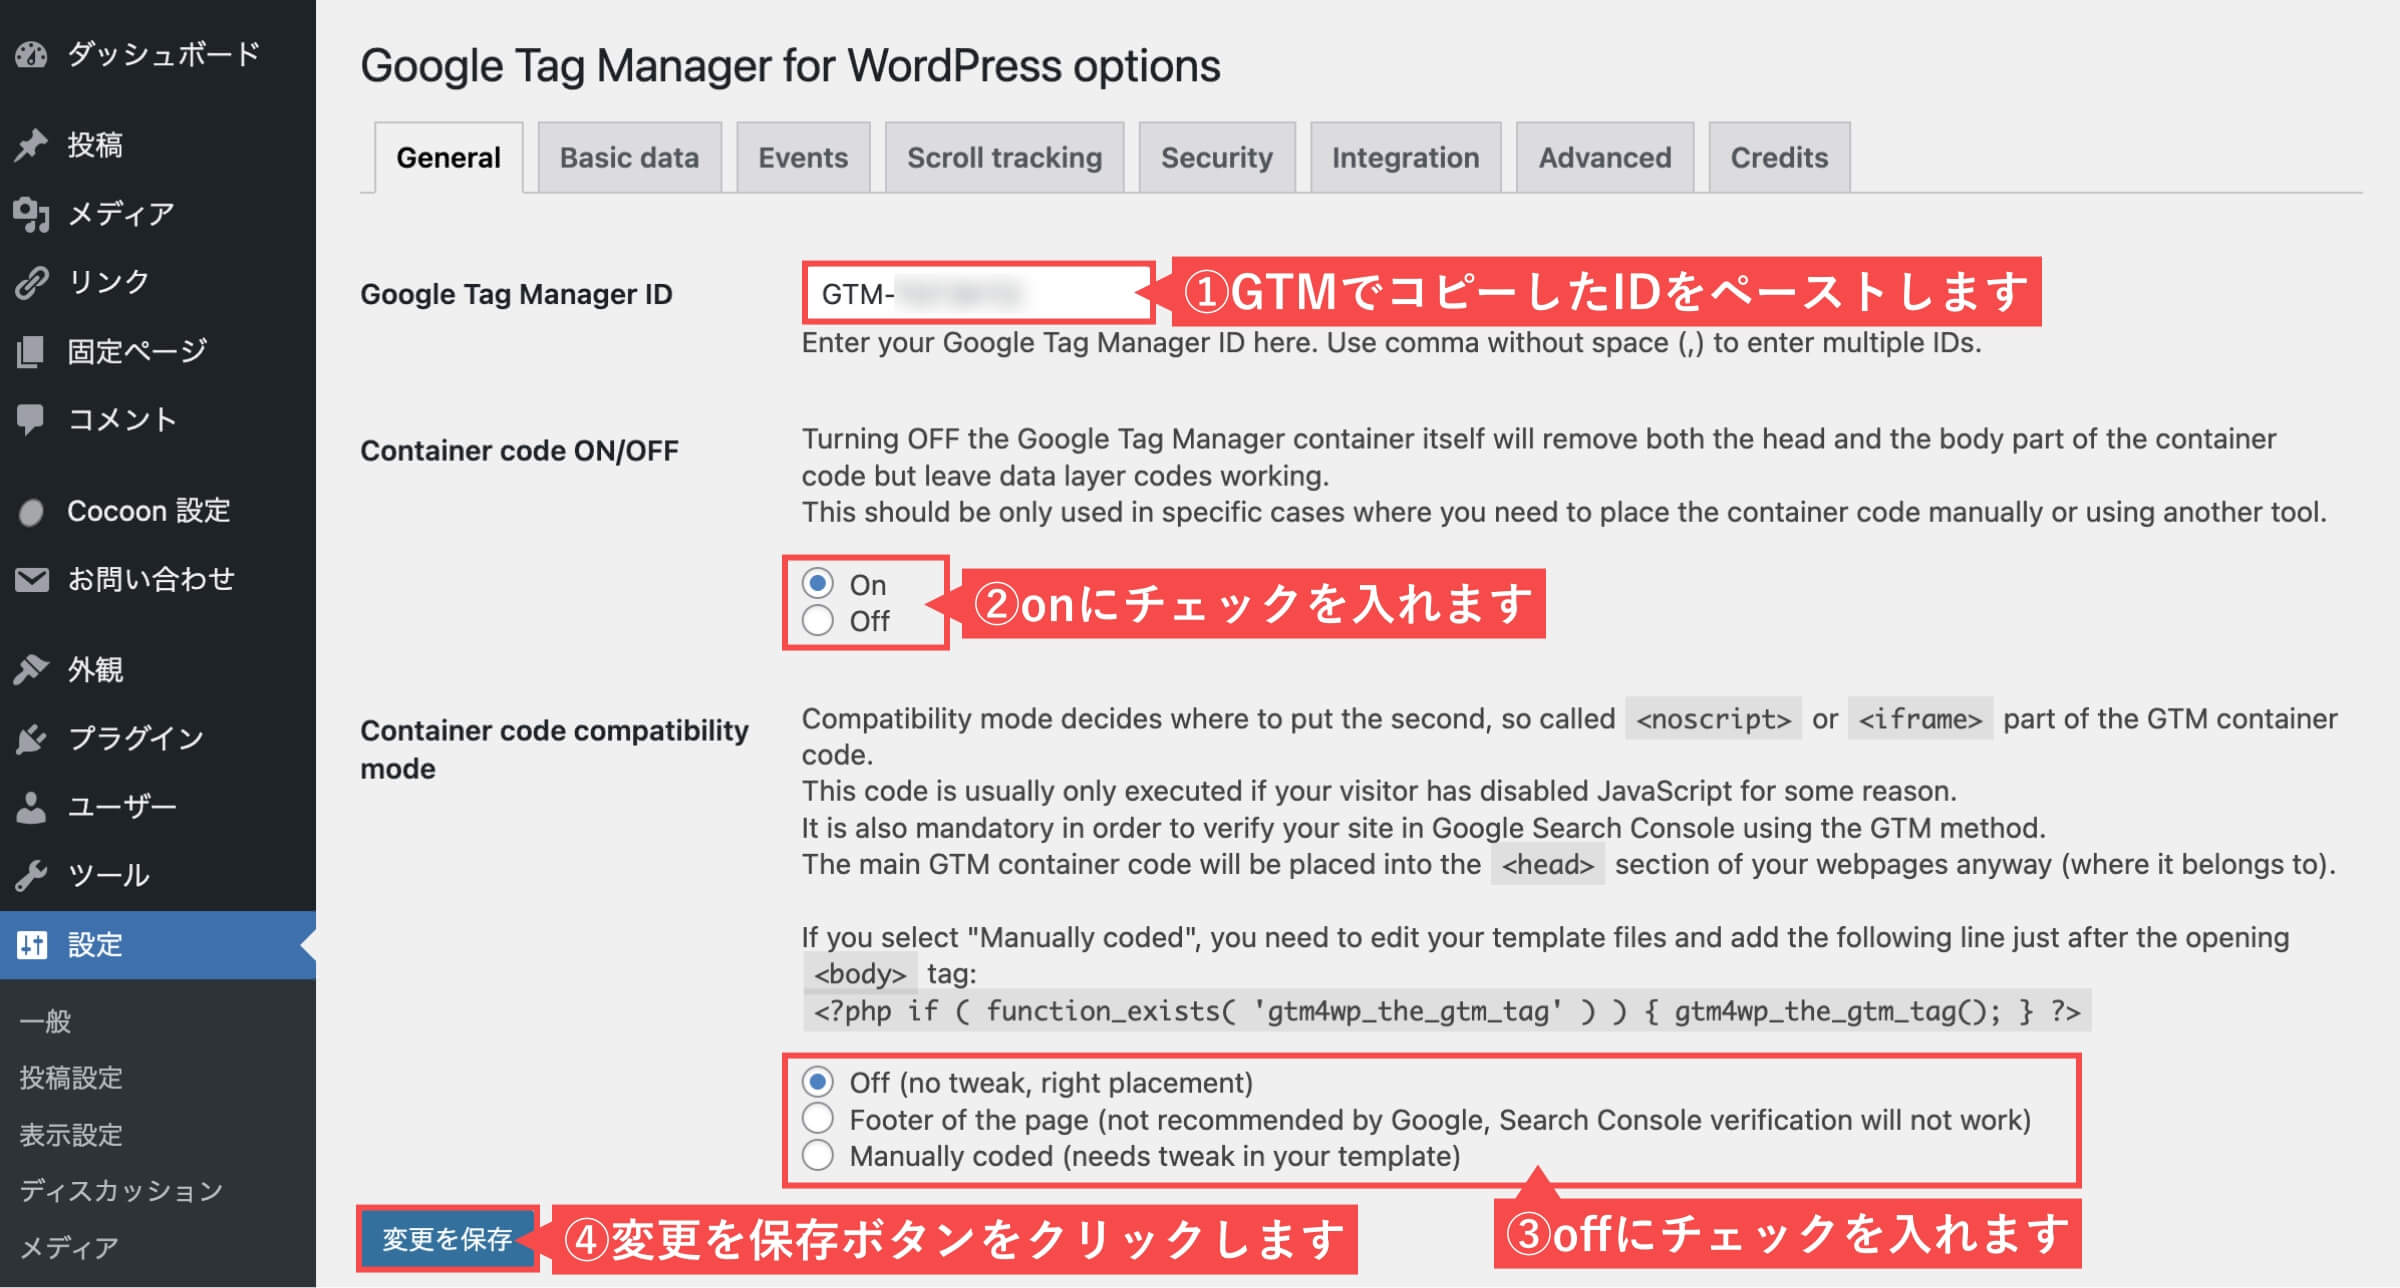Viewport: 2400px width, 1288px height.
Task: Open the 設定 menu item
Action: [x=158, y=945]
